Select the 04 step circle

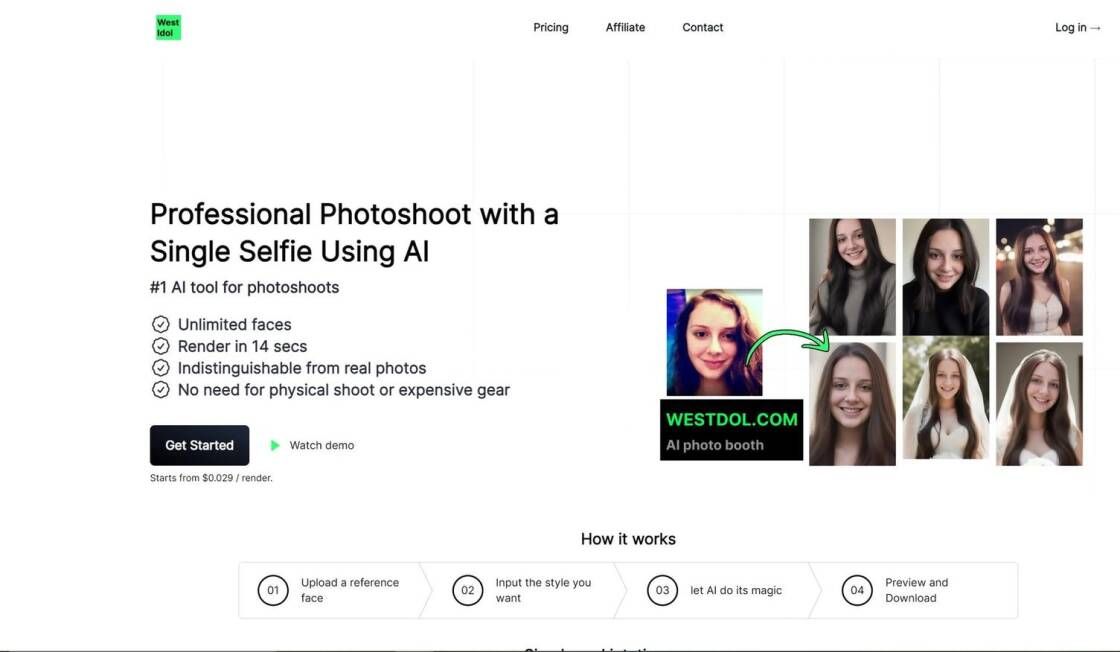point(857,591)
